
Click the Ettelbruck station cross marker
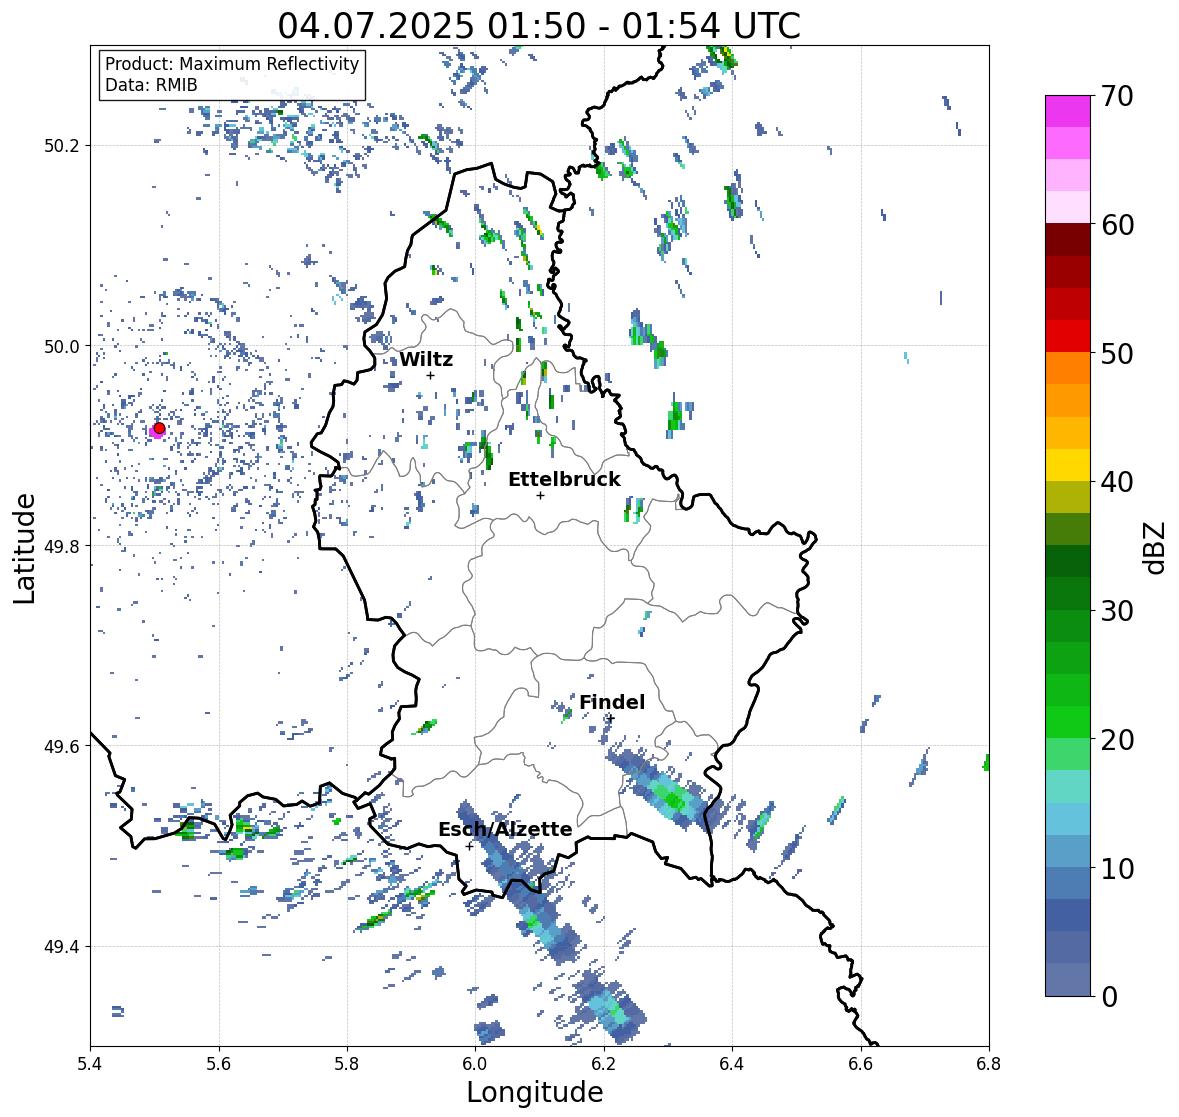[x=540, y=495]
